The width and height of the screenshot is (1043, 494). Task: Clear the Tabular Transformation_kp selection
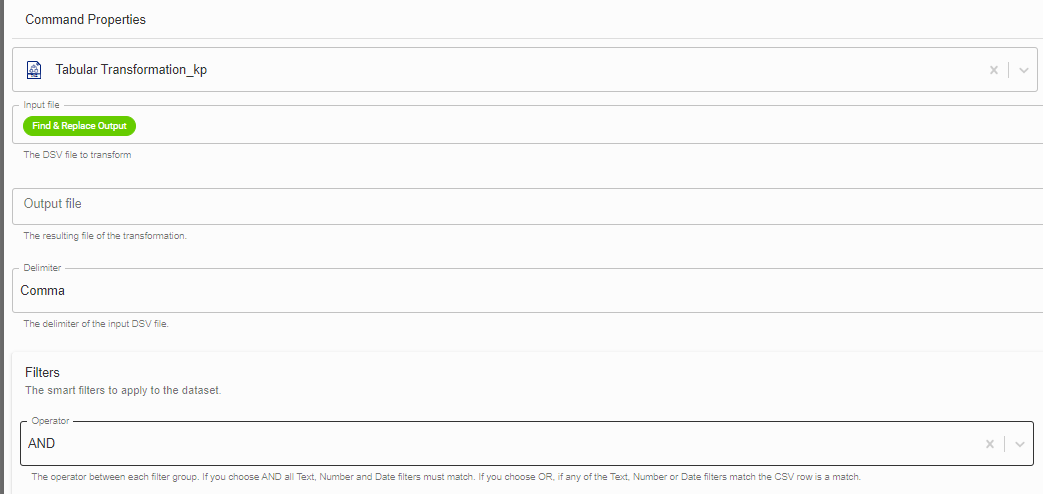(x=994, y=70)
